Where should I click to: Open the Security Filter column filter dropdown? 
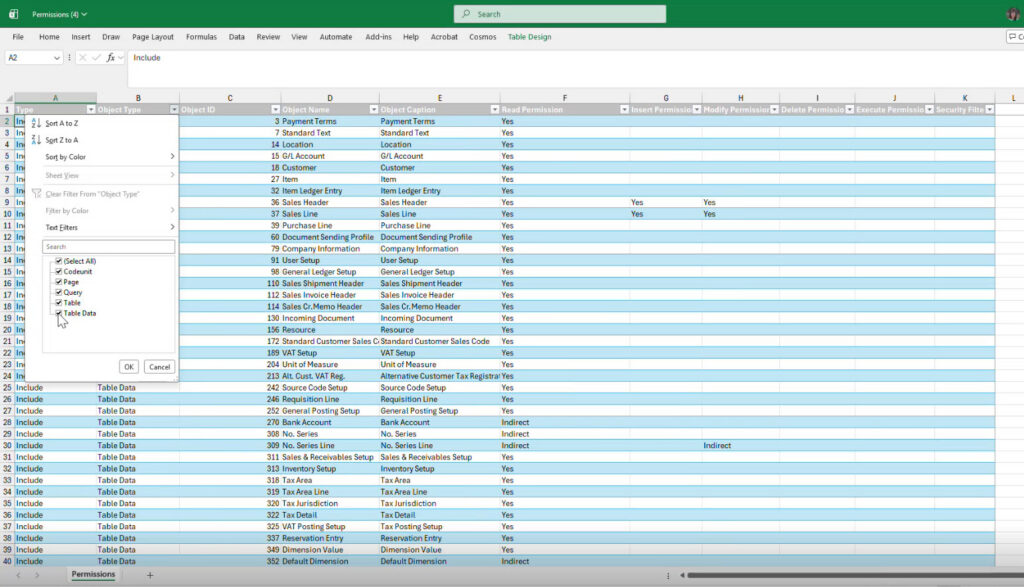(x=990, y=110)
